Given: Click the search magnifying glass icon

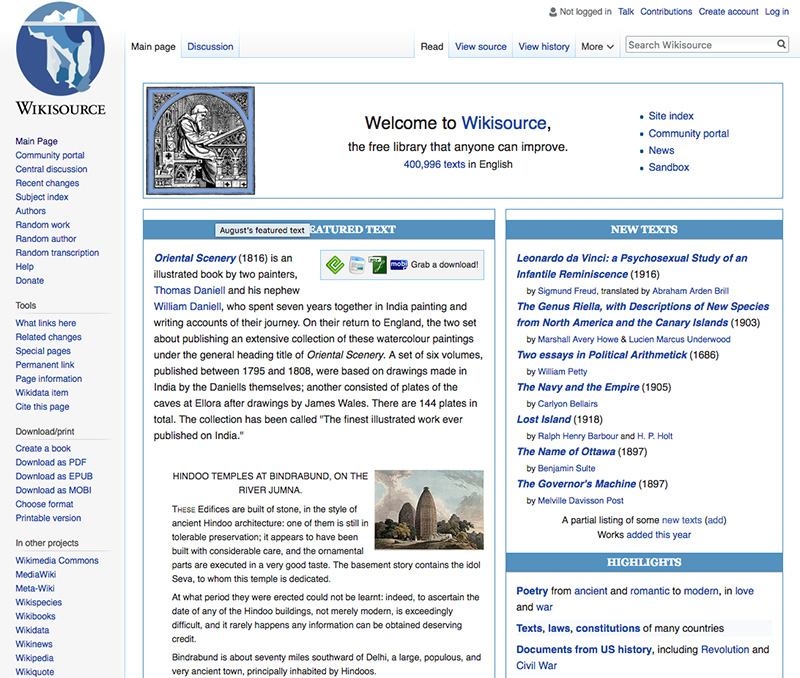Looking at the screenshot, I should pyautogui.click(x=782, y=45).
